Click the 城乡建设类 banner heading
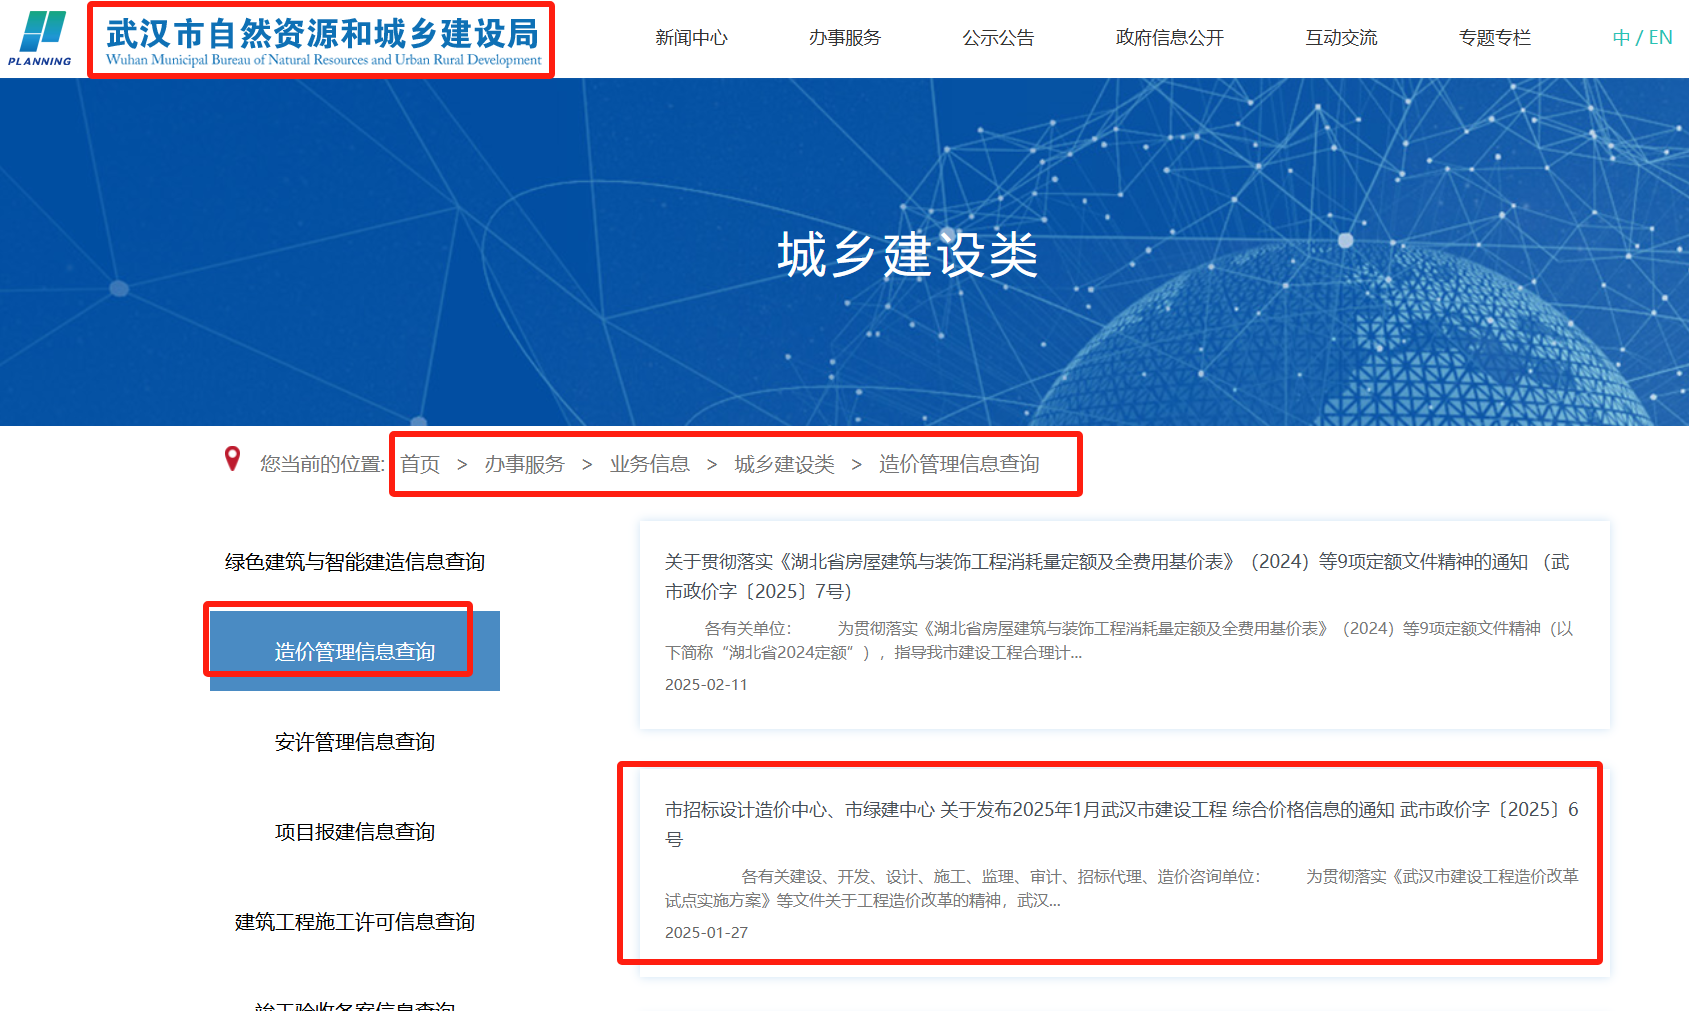Screen dimensions: 1689x1011 tap(908, 254)
